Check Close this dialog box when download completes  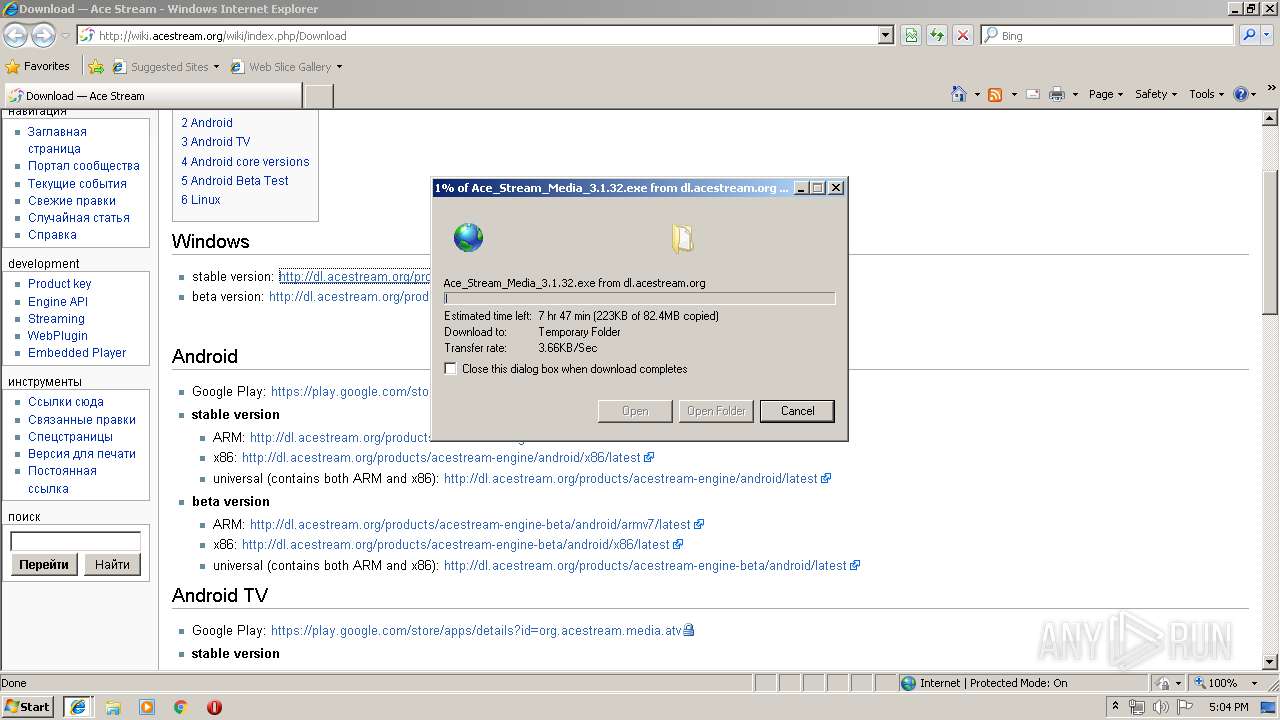[450, 369]
